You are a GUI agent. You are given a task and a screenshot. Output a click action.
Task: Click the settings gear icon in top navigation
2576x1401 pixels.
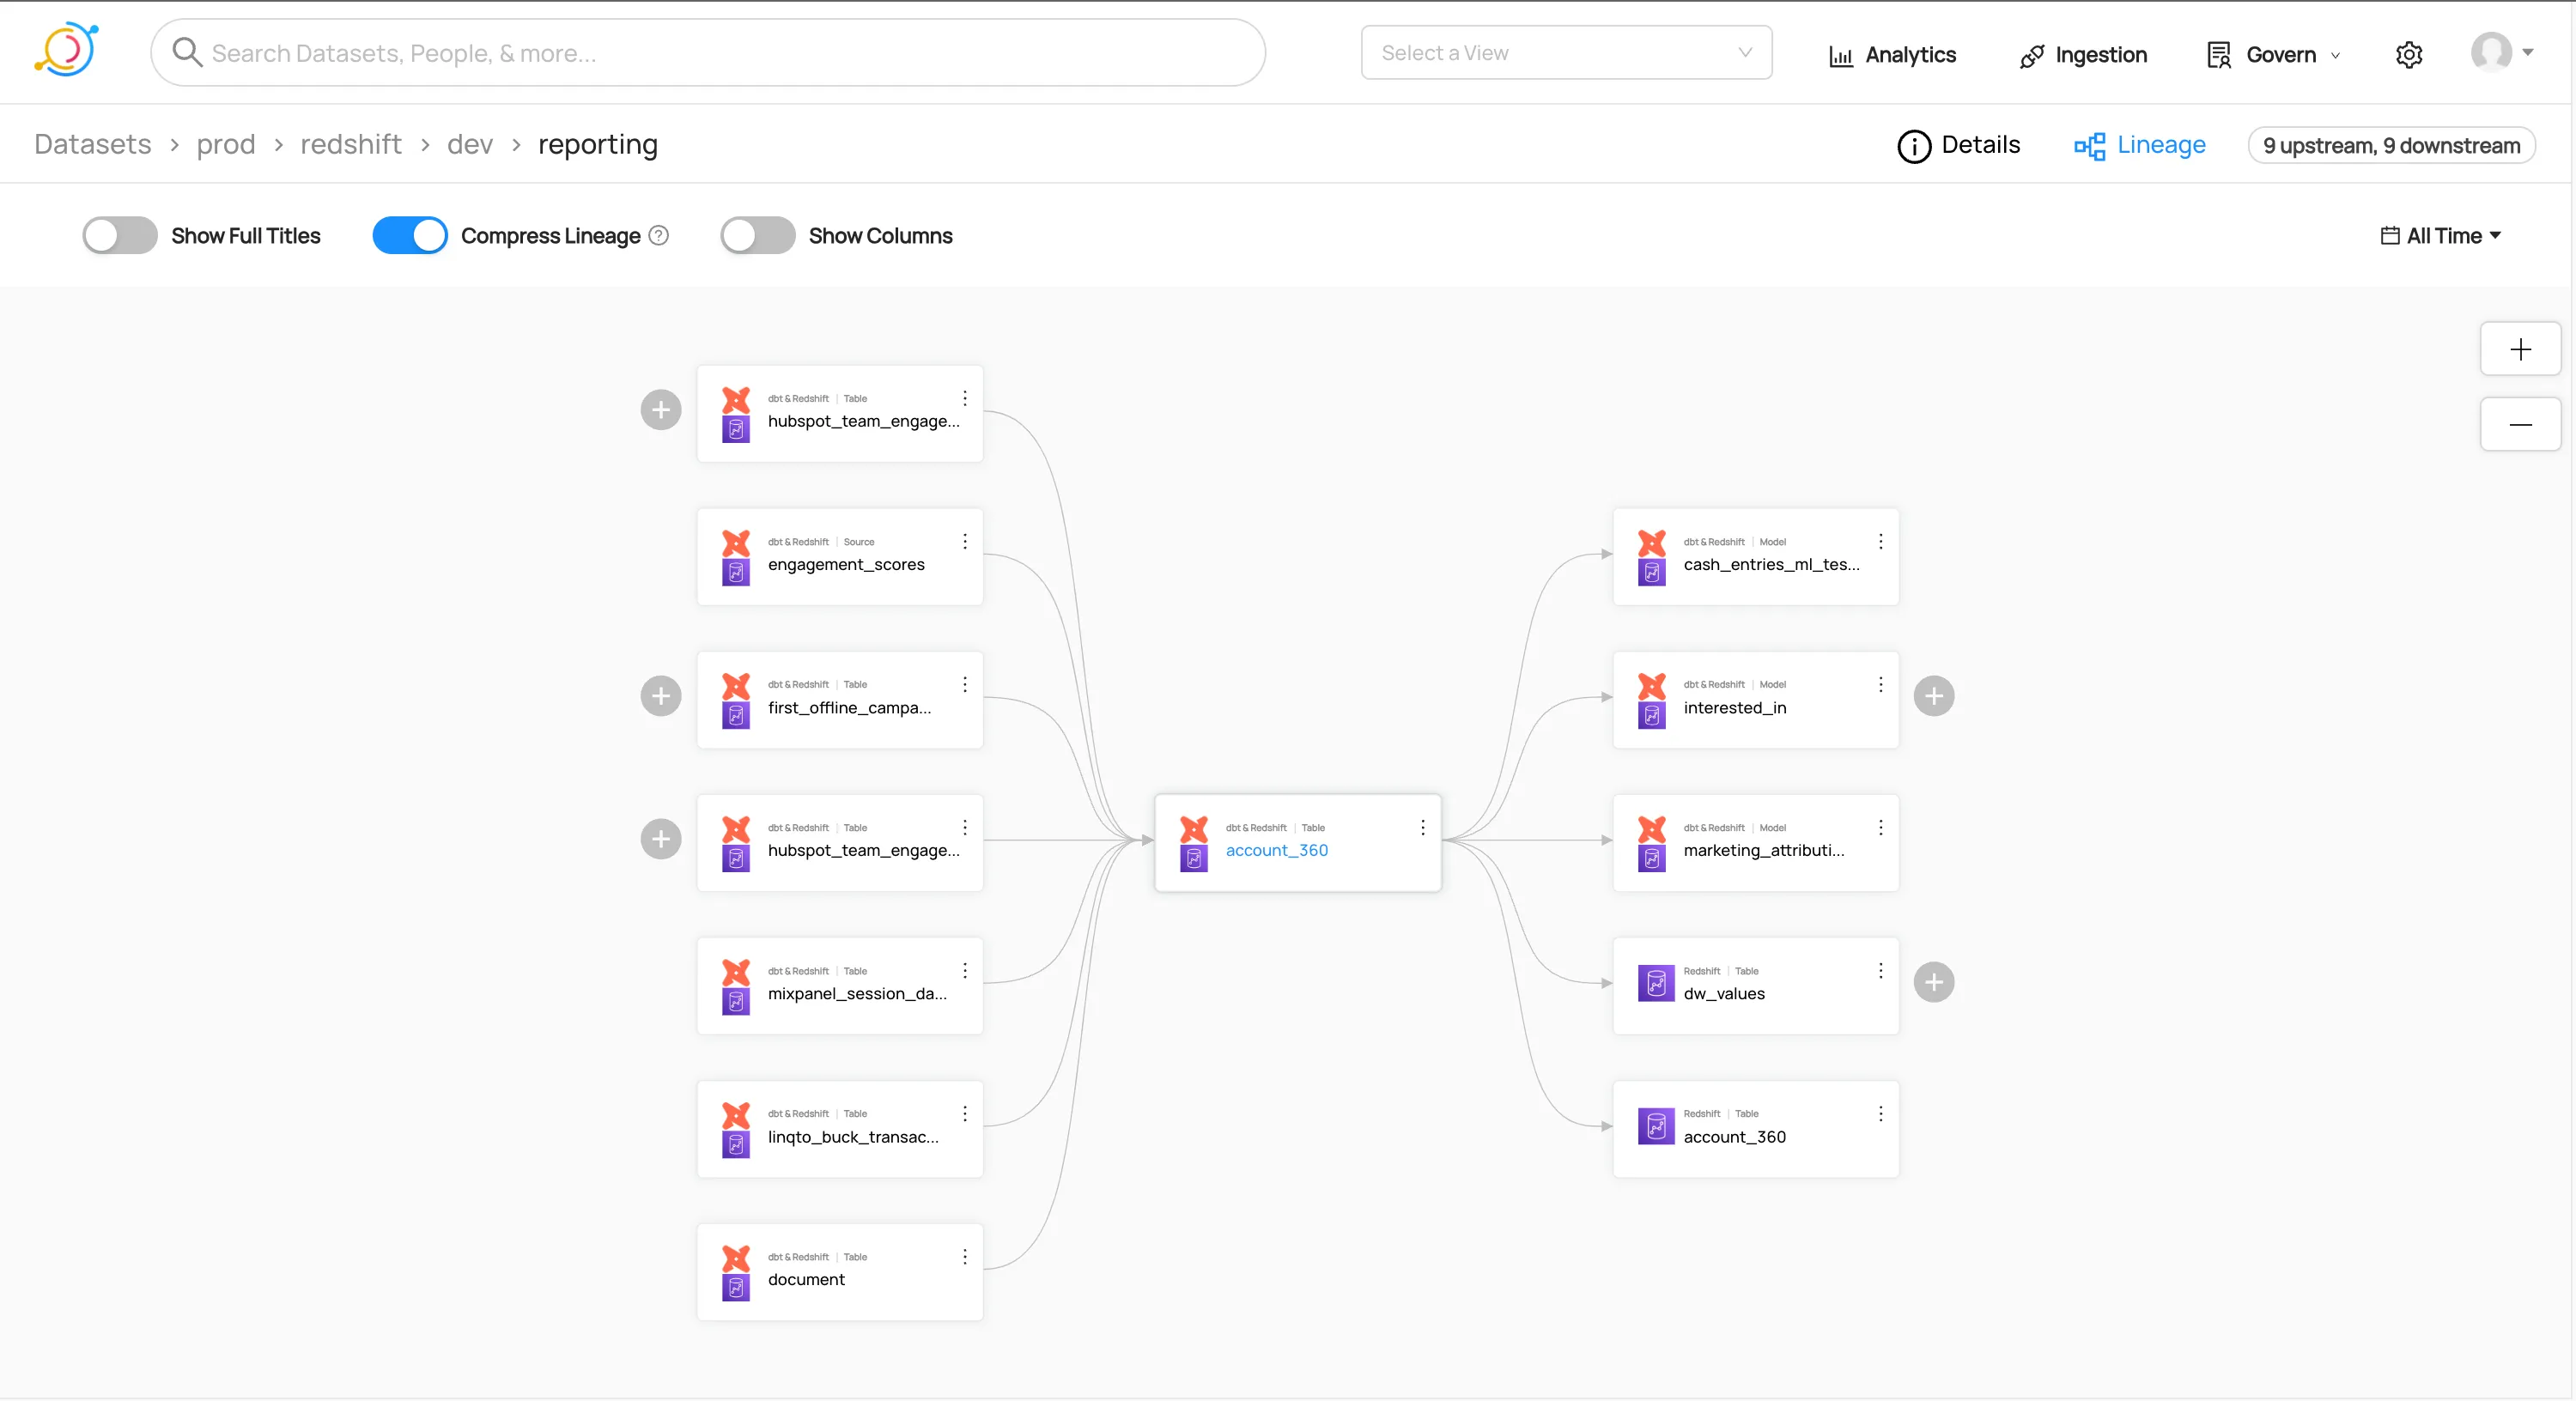pyautogui.click(x=2409, y=52)
